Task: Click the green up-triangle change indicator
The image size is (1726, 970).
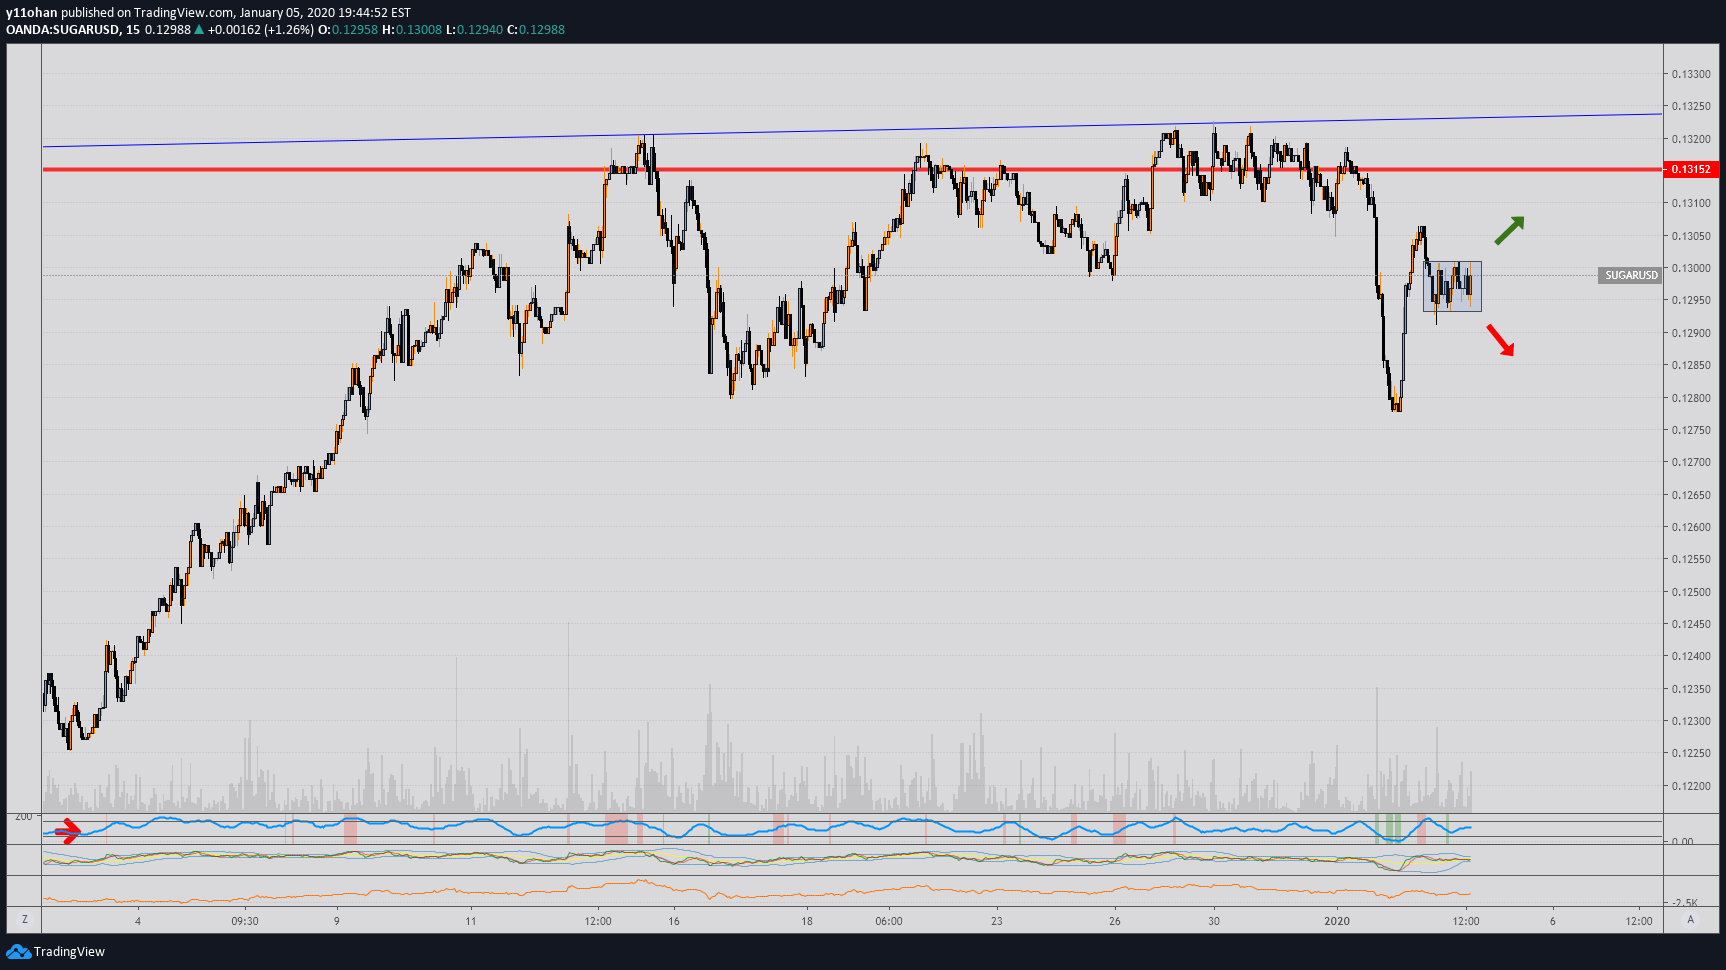Action: [199, 30]
